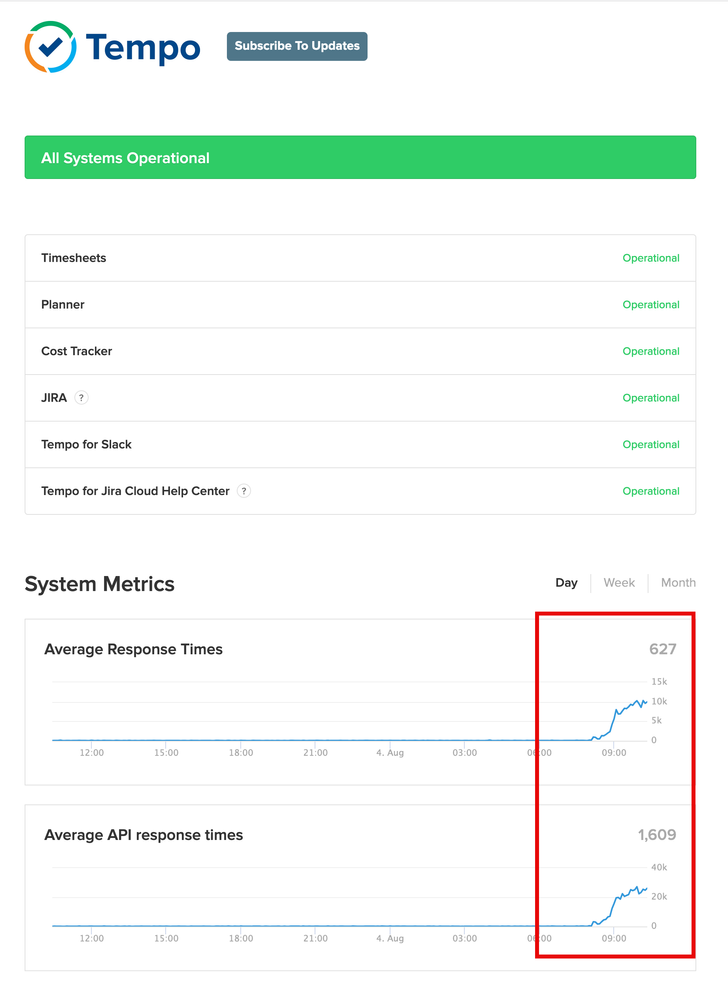Screen dimensions: 728x998
Task: Click Operational status in the Timesheets row
Action: [x=651, y=258]
